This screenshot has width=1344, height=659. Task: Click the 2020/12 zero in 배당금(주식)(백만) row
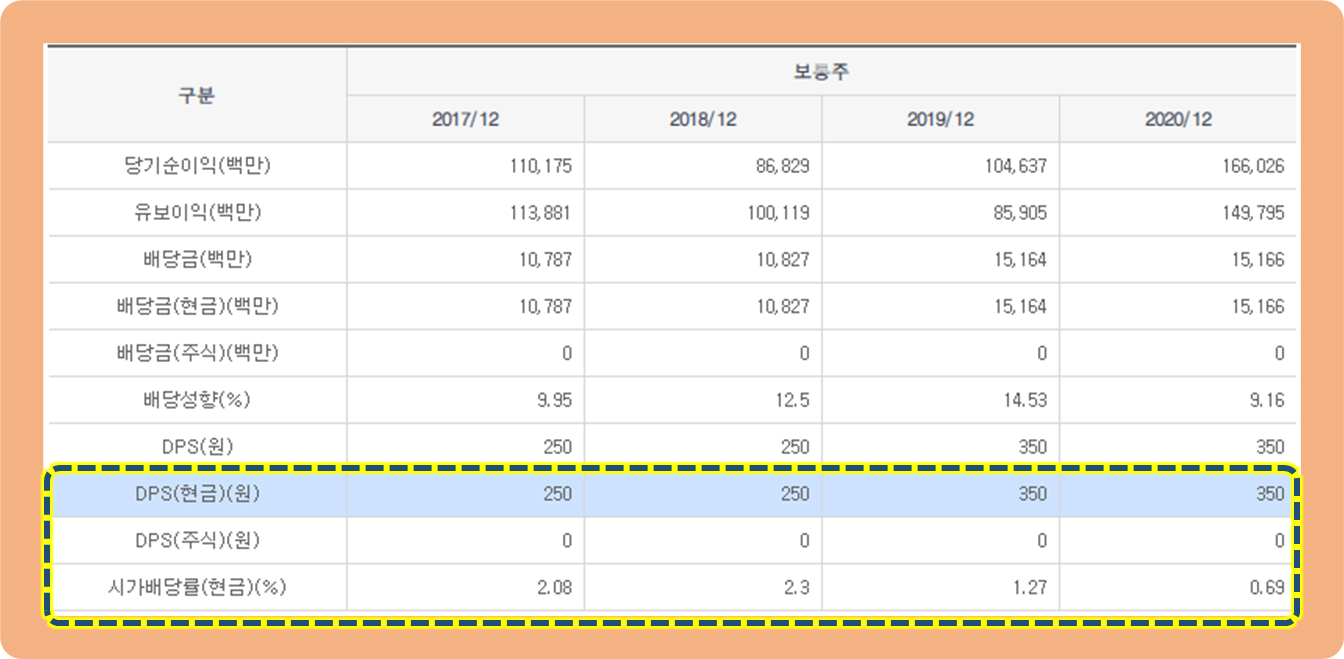1279,354
